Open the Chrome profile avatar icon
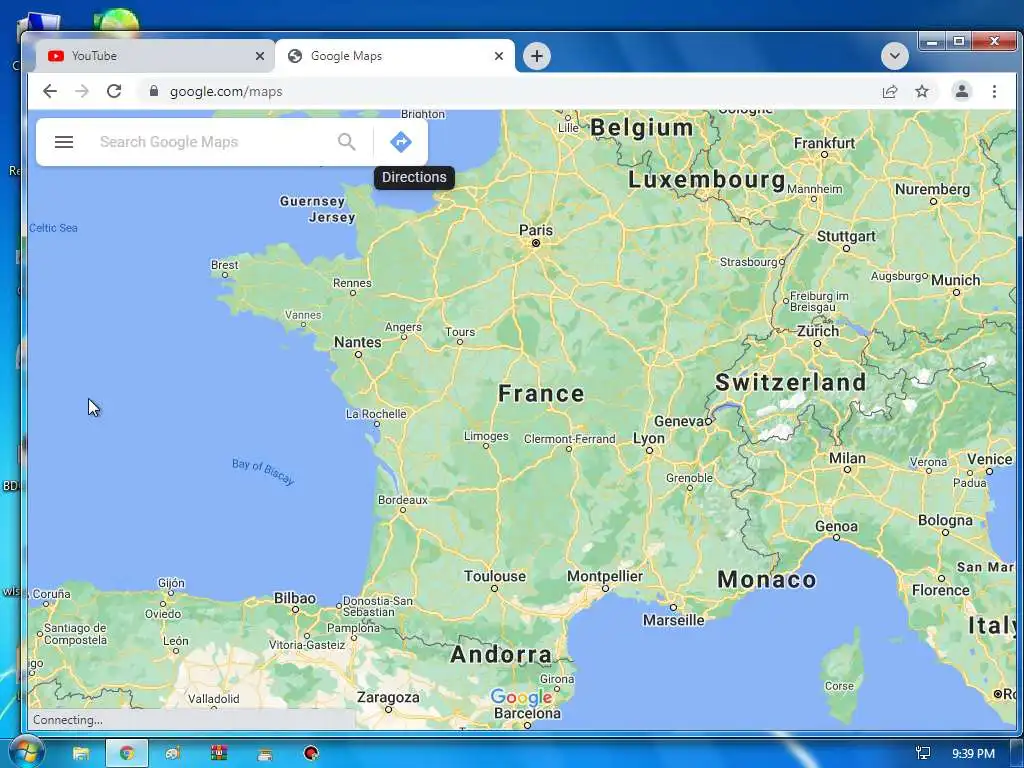1024x768 pixels. (961, 91)
